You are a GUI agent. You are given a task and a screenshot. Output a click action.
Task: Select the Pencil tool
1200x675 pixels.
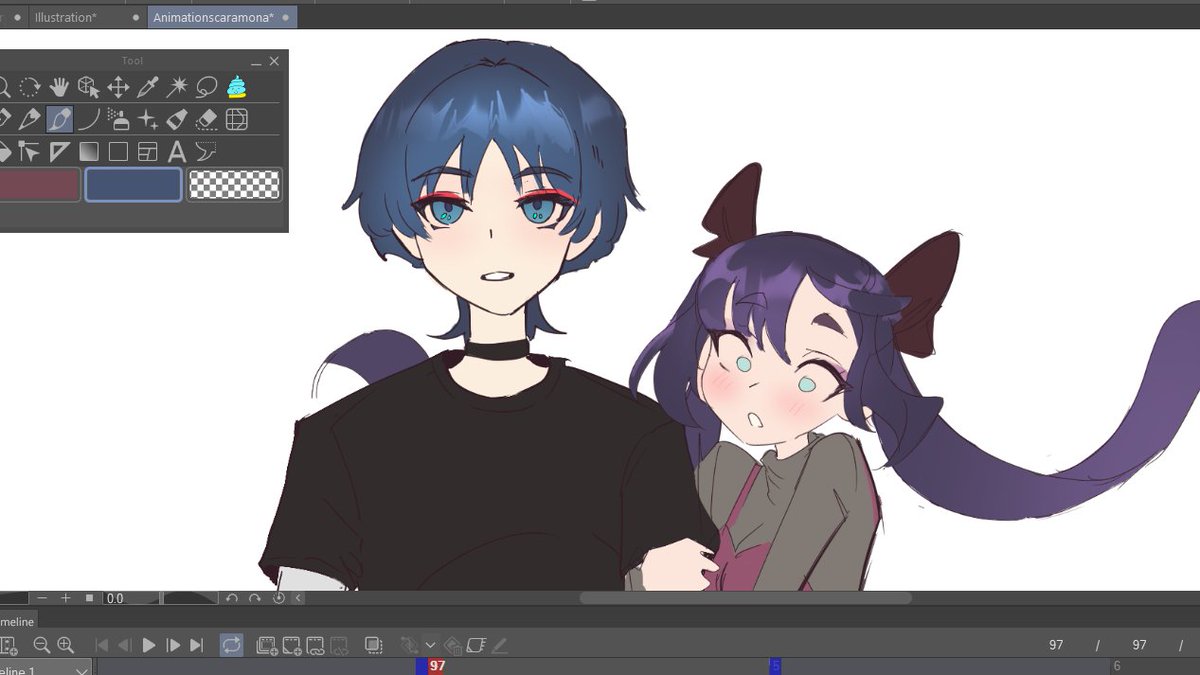pyautogui.click(x=30, y=120)
